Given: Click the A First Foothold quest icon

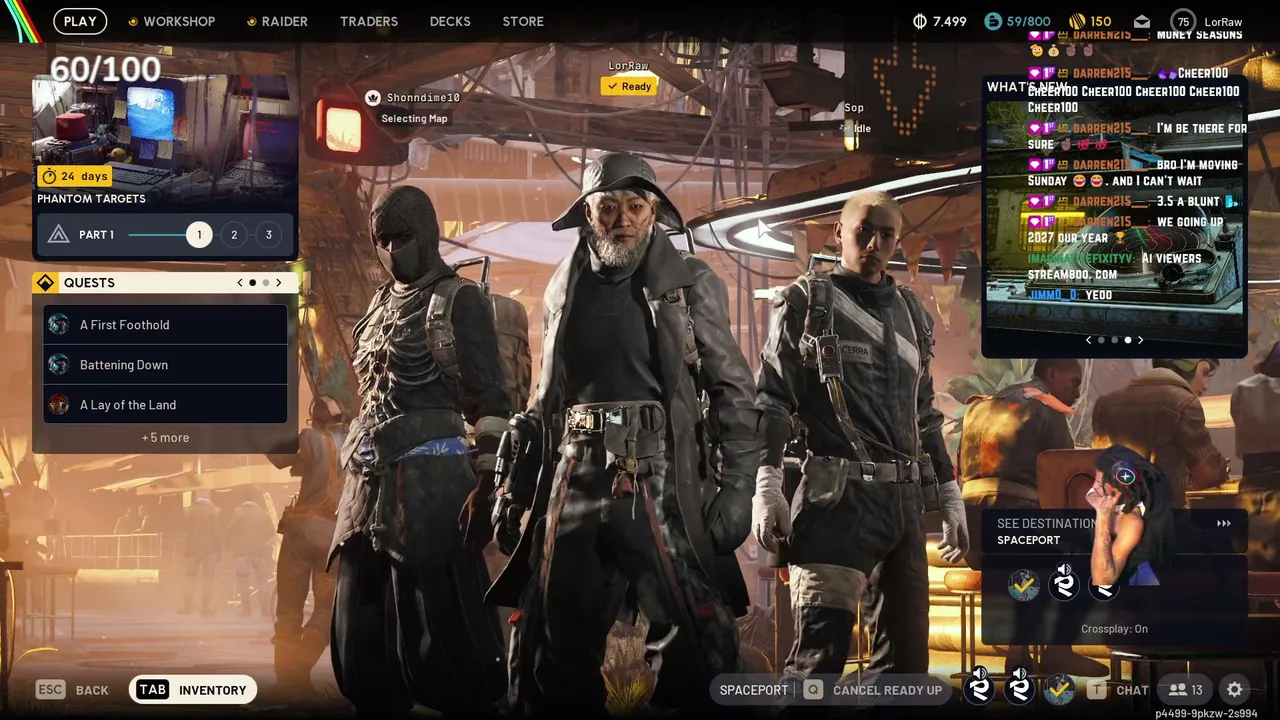Looking at the screenshot, I should coord(59,325).
